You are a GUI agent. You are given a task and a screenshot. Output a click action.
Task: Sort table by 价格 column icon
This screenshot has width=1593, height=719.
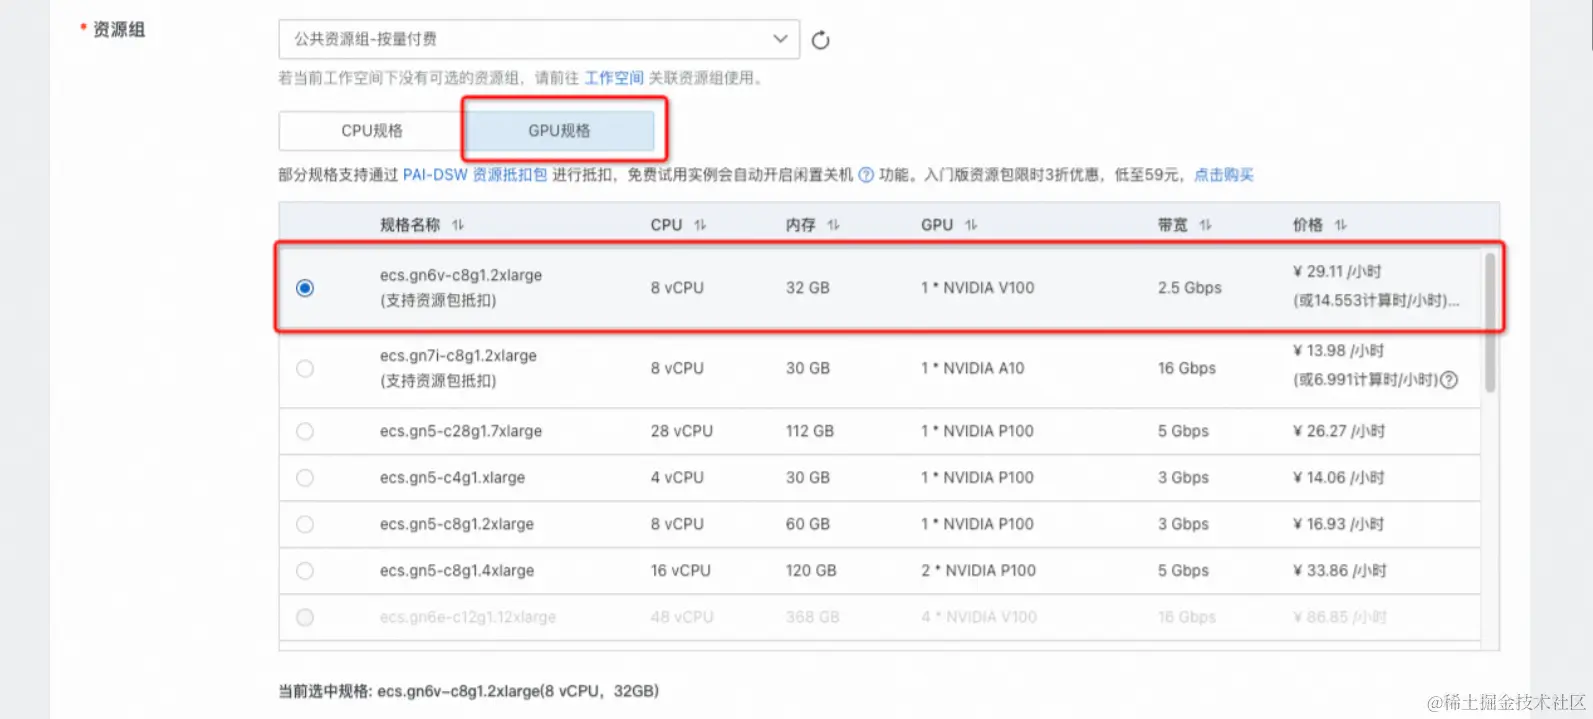(1340, 225)
